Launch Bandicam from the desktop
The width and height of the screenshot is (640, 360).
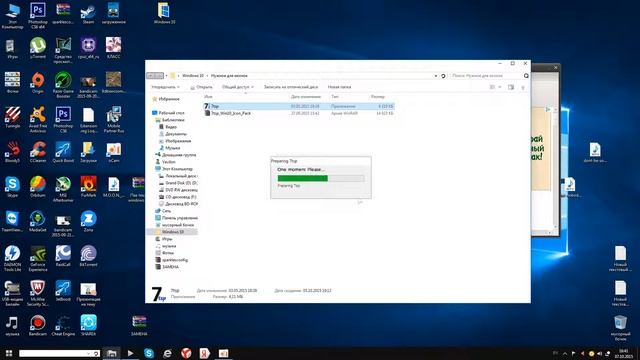[38, 325]
